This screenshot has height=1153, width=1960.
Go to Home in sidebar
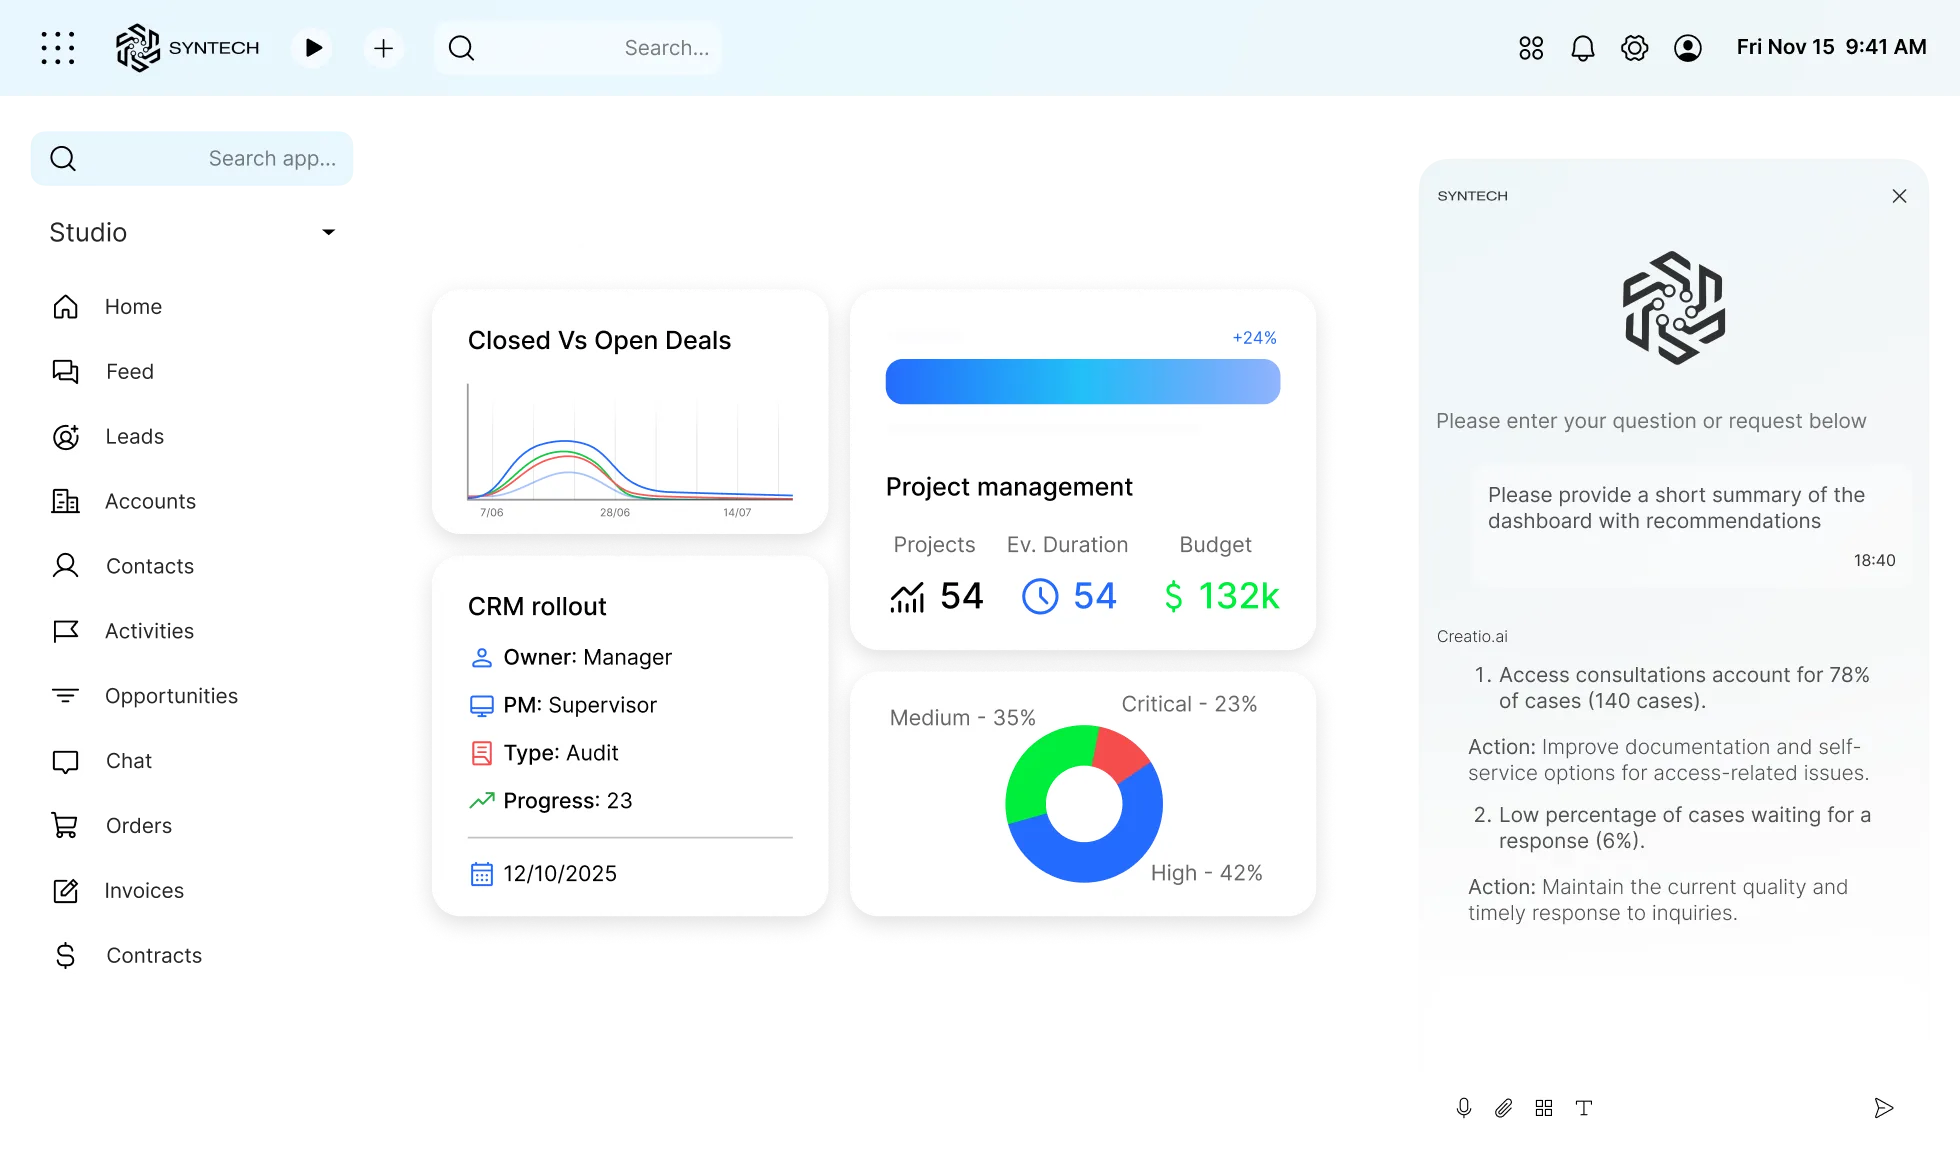[65, 307]
